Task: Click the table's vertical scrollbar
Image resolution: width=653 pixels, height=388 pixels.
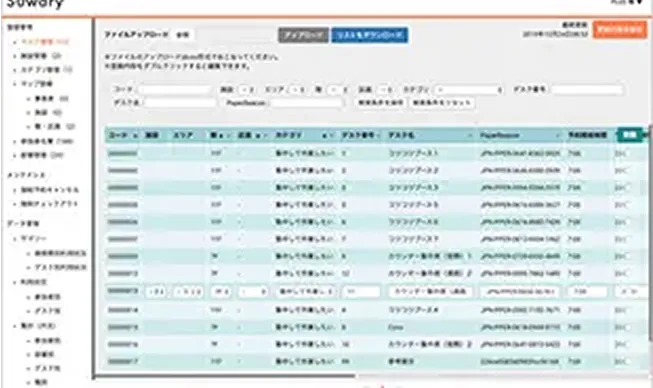Action: coord(650,233)
